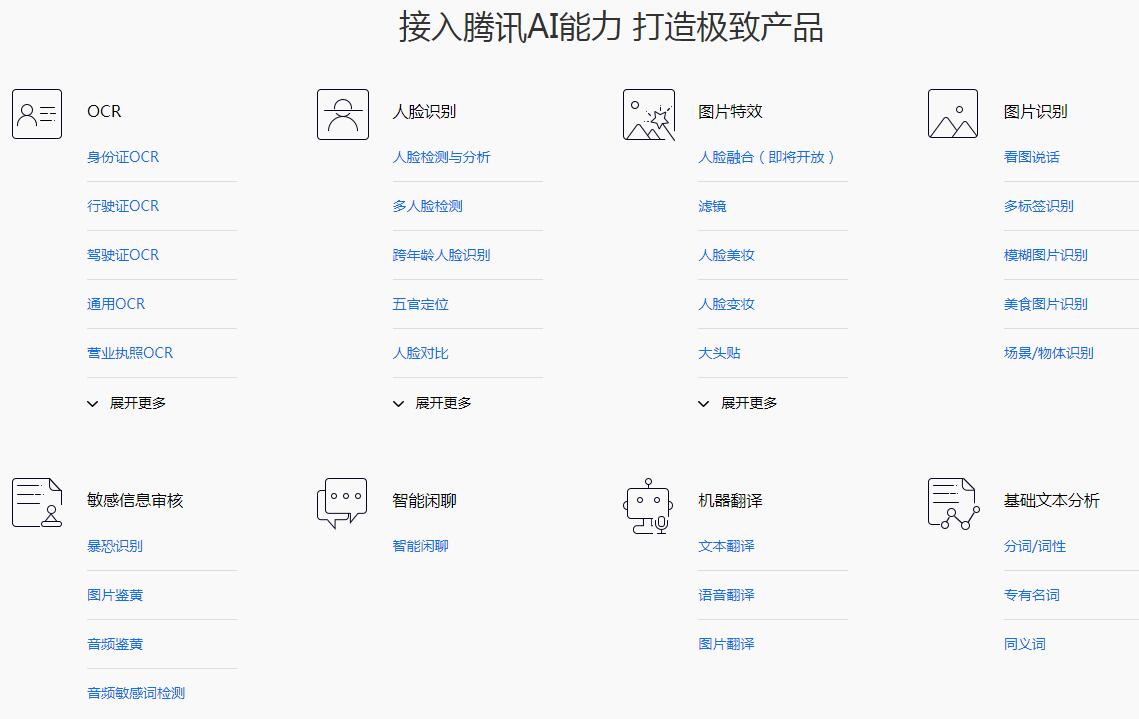Open the 音频敏感词检测 link
The image size is (1139, 719).
click(x=136, y=694)
